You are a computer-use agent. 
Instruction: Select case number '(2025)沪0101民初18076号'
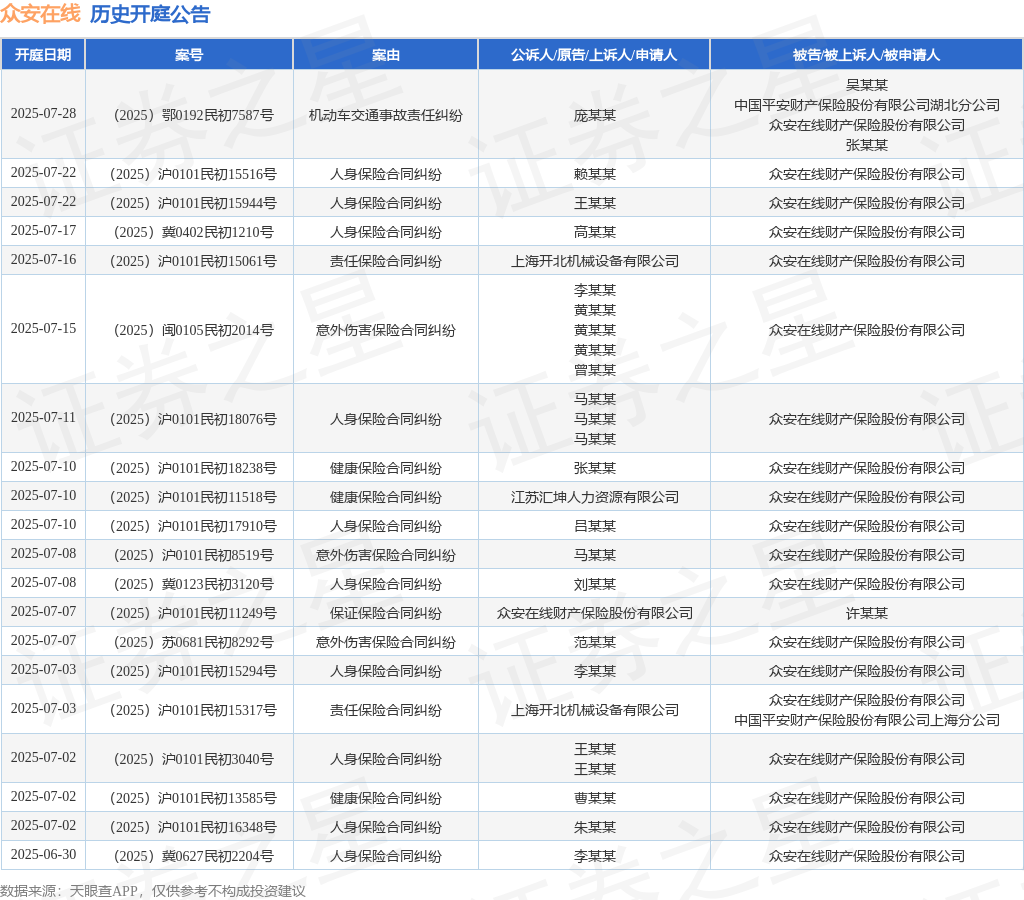(193, 419)
